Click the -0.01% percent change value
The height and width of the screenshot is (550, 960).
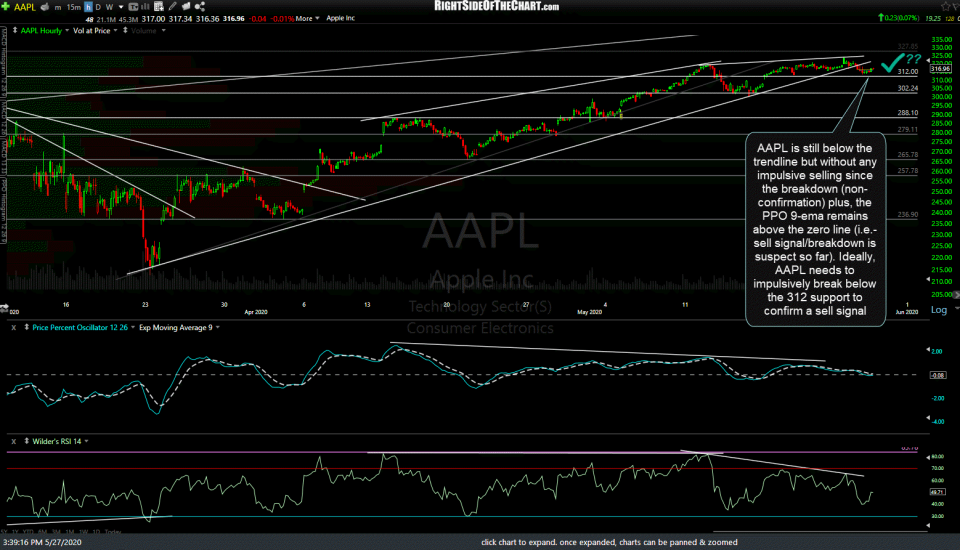point(282,19)
